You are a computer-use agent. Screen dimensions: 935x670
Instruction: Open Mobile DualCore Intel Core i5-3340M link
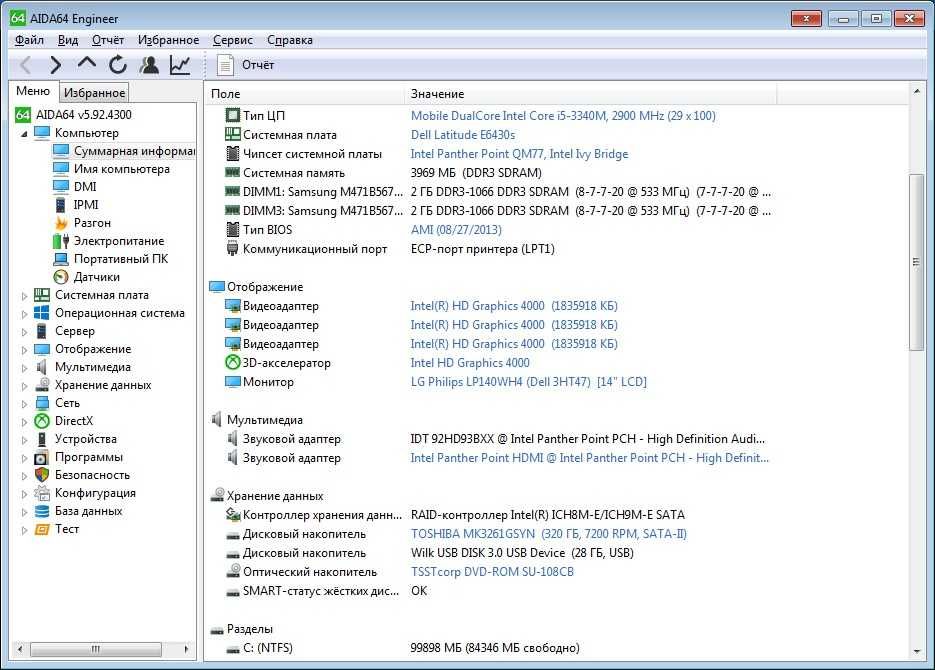[563, 116]
